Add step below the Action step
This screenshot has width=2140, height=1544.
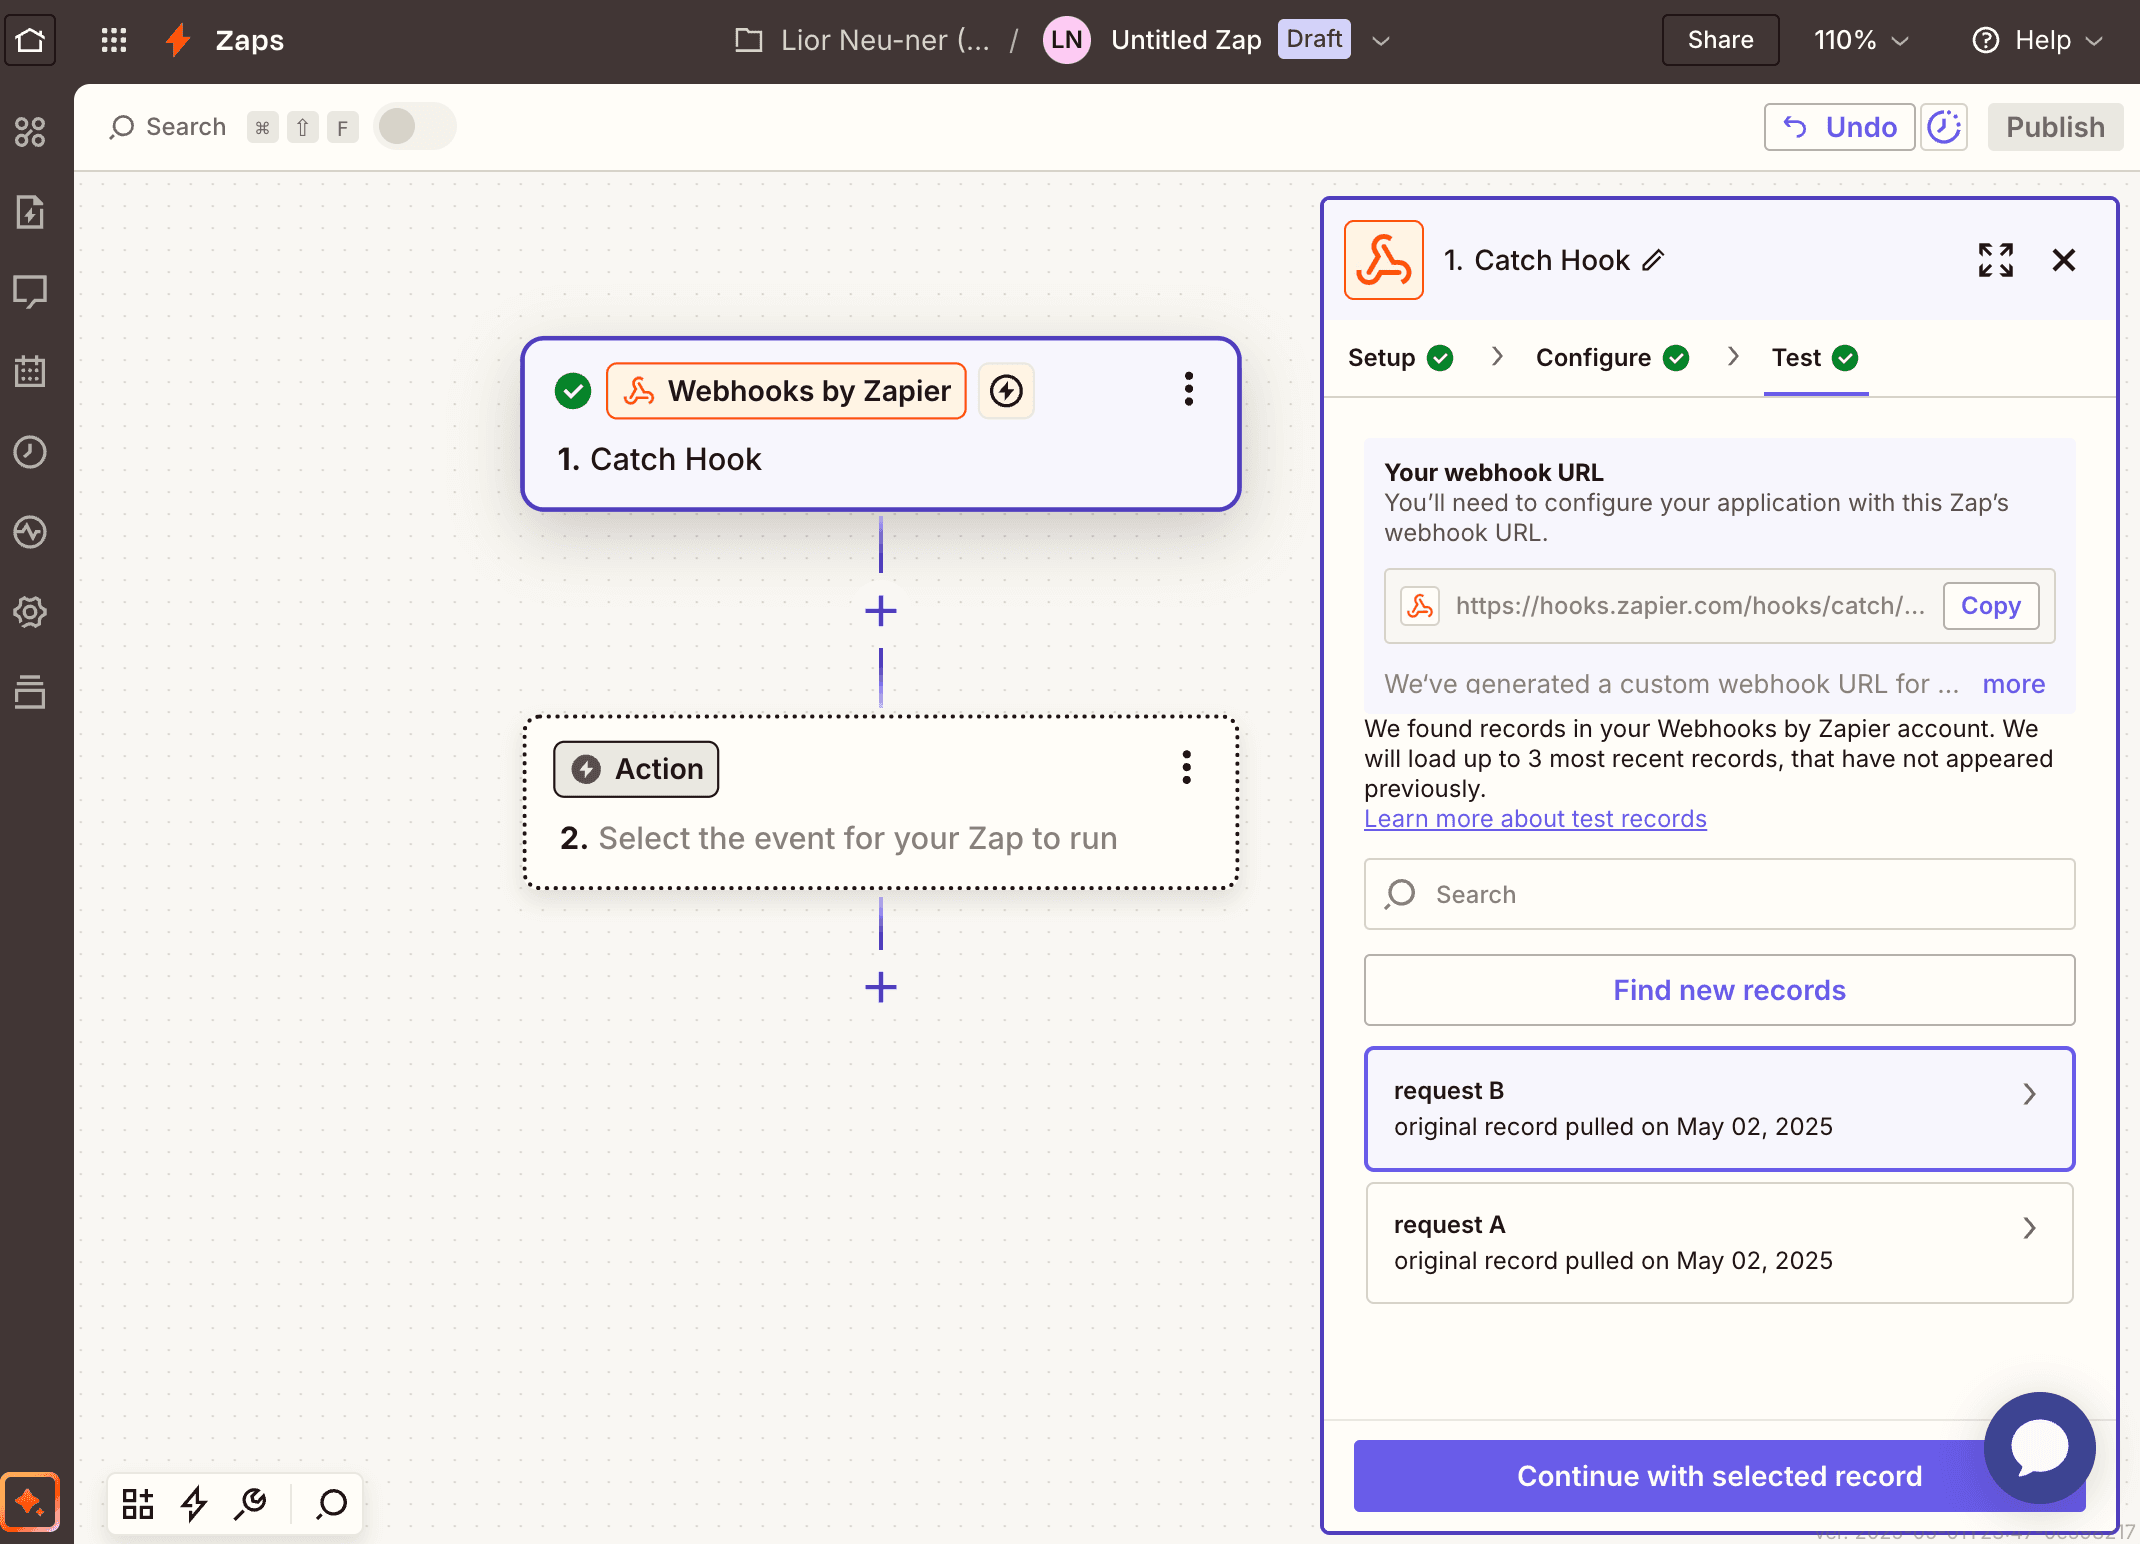[x=881, y=988]
